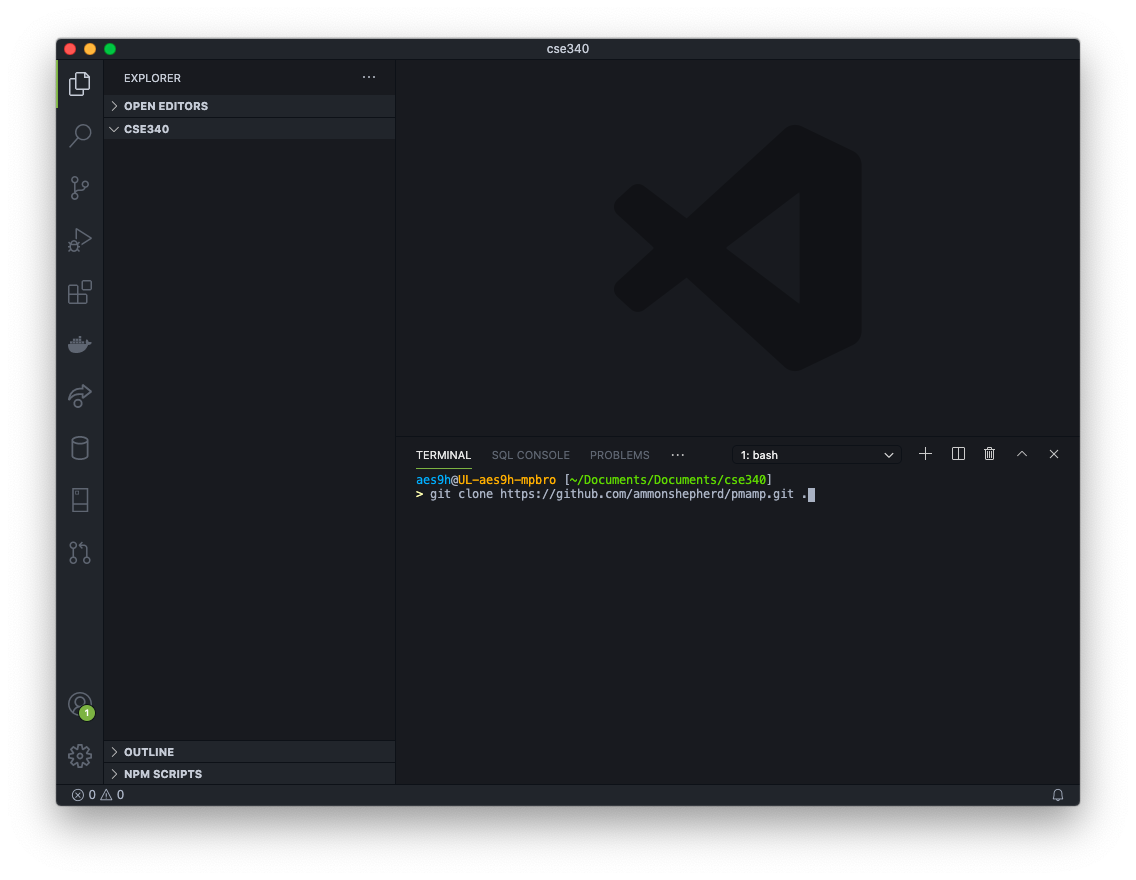The width and height of the screenshot is (1136, 880).
Task: Open the GitHub Pull Requests icon
Action: pyautogui.click(x=80, y=553)
